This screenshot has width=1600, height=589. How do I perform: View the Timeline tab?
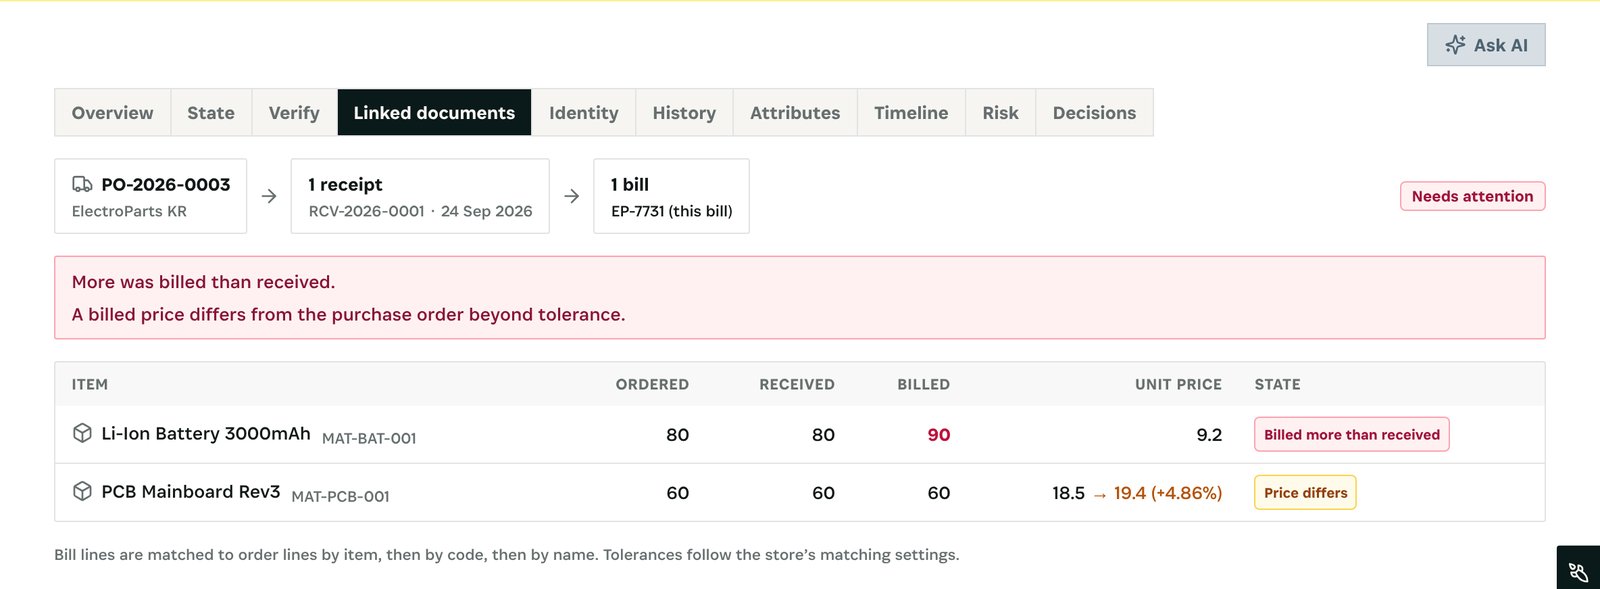[911, 112]
